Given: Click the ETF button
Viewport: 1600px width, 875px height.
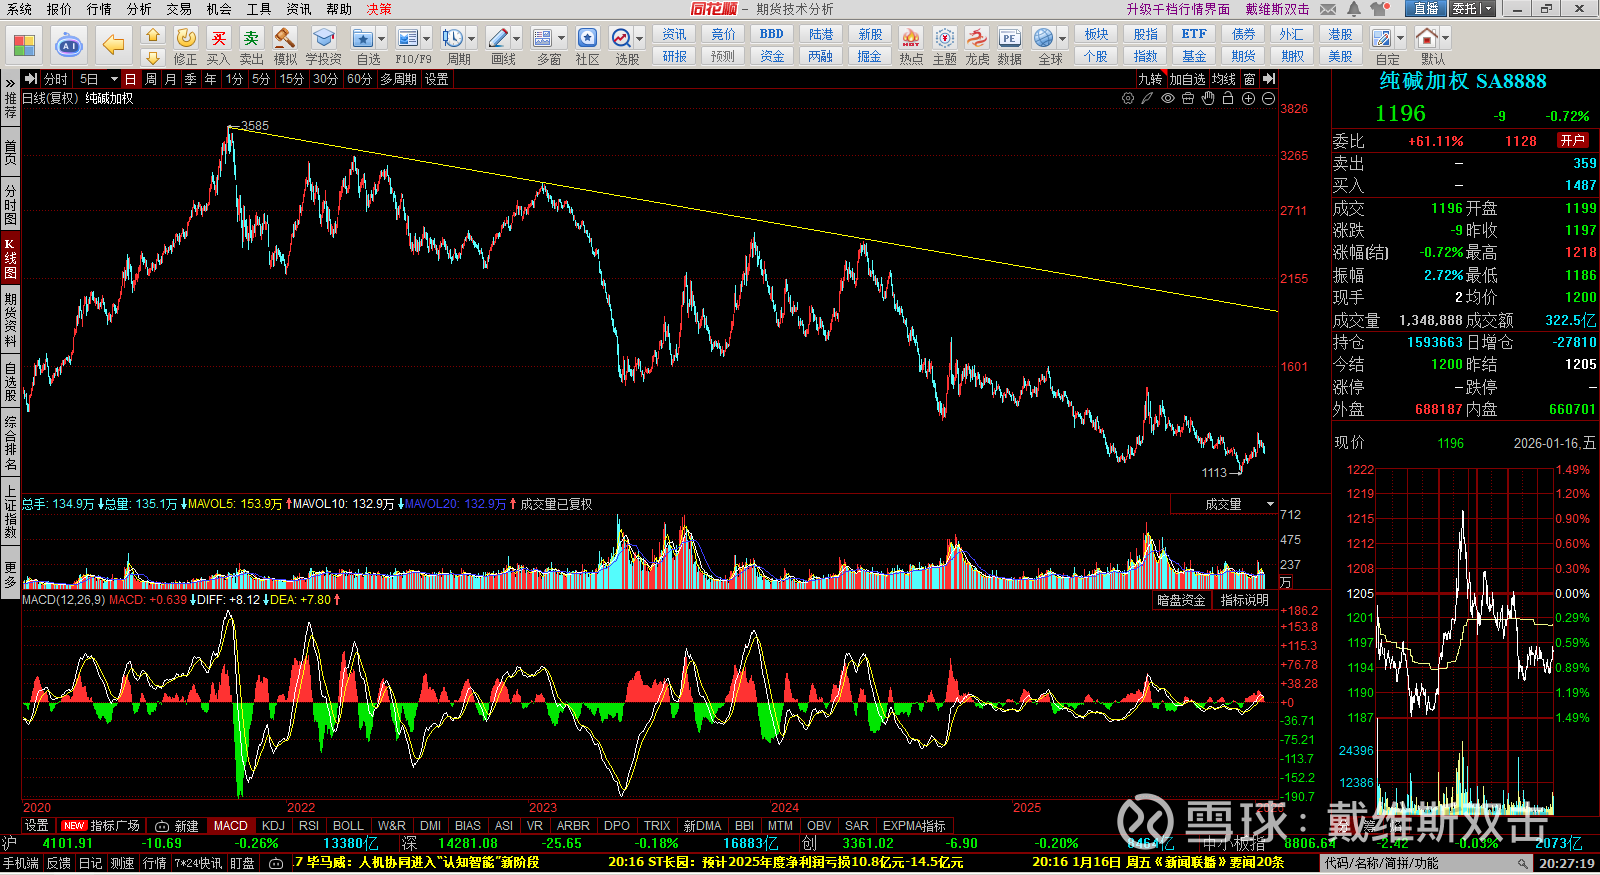Looking at the screenshot, I should [x=1194, y=34].
